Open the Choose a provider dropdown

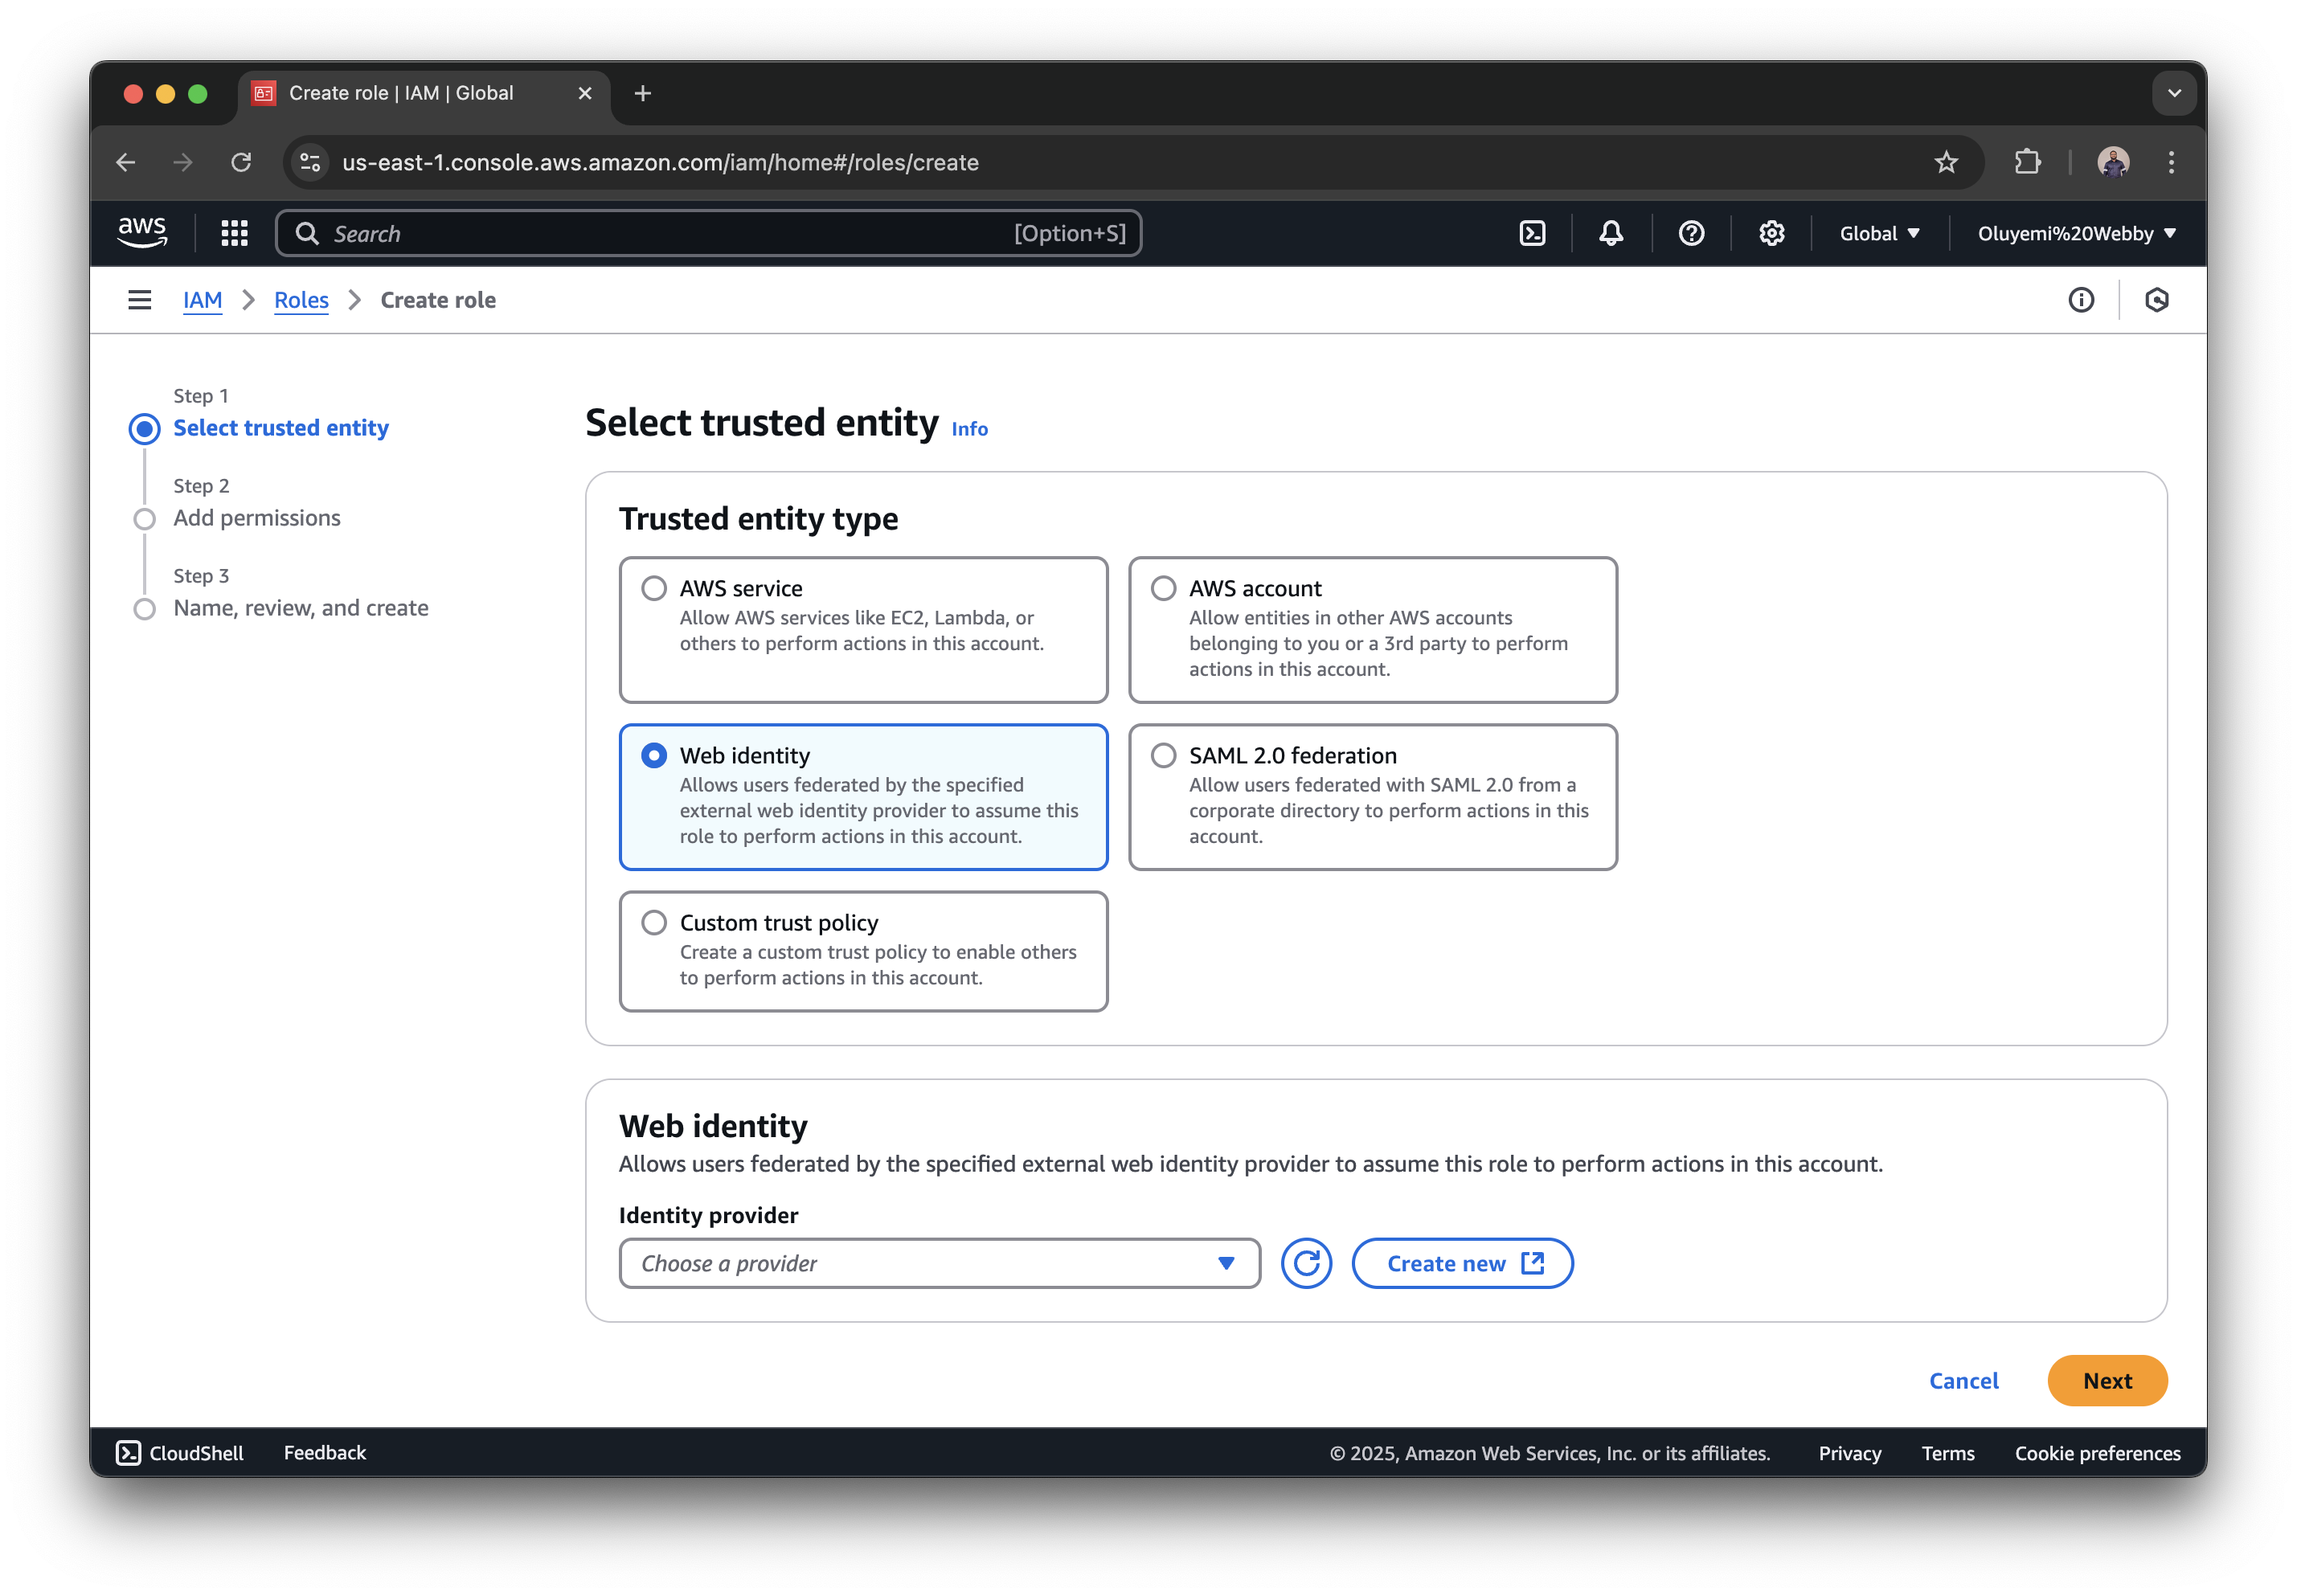pos(938,1263)
